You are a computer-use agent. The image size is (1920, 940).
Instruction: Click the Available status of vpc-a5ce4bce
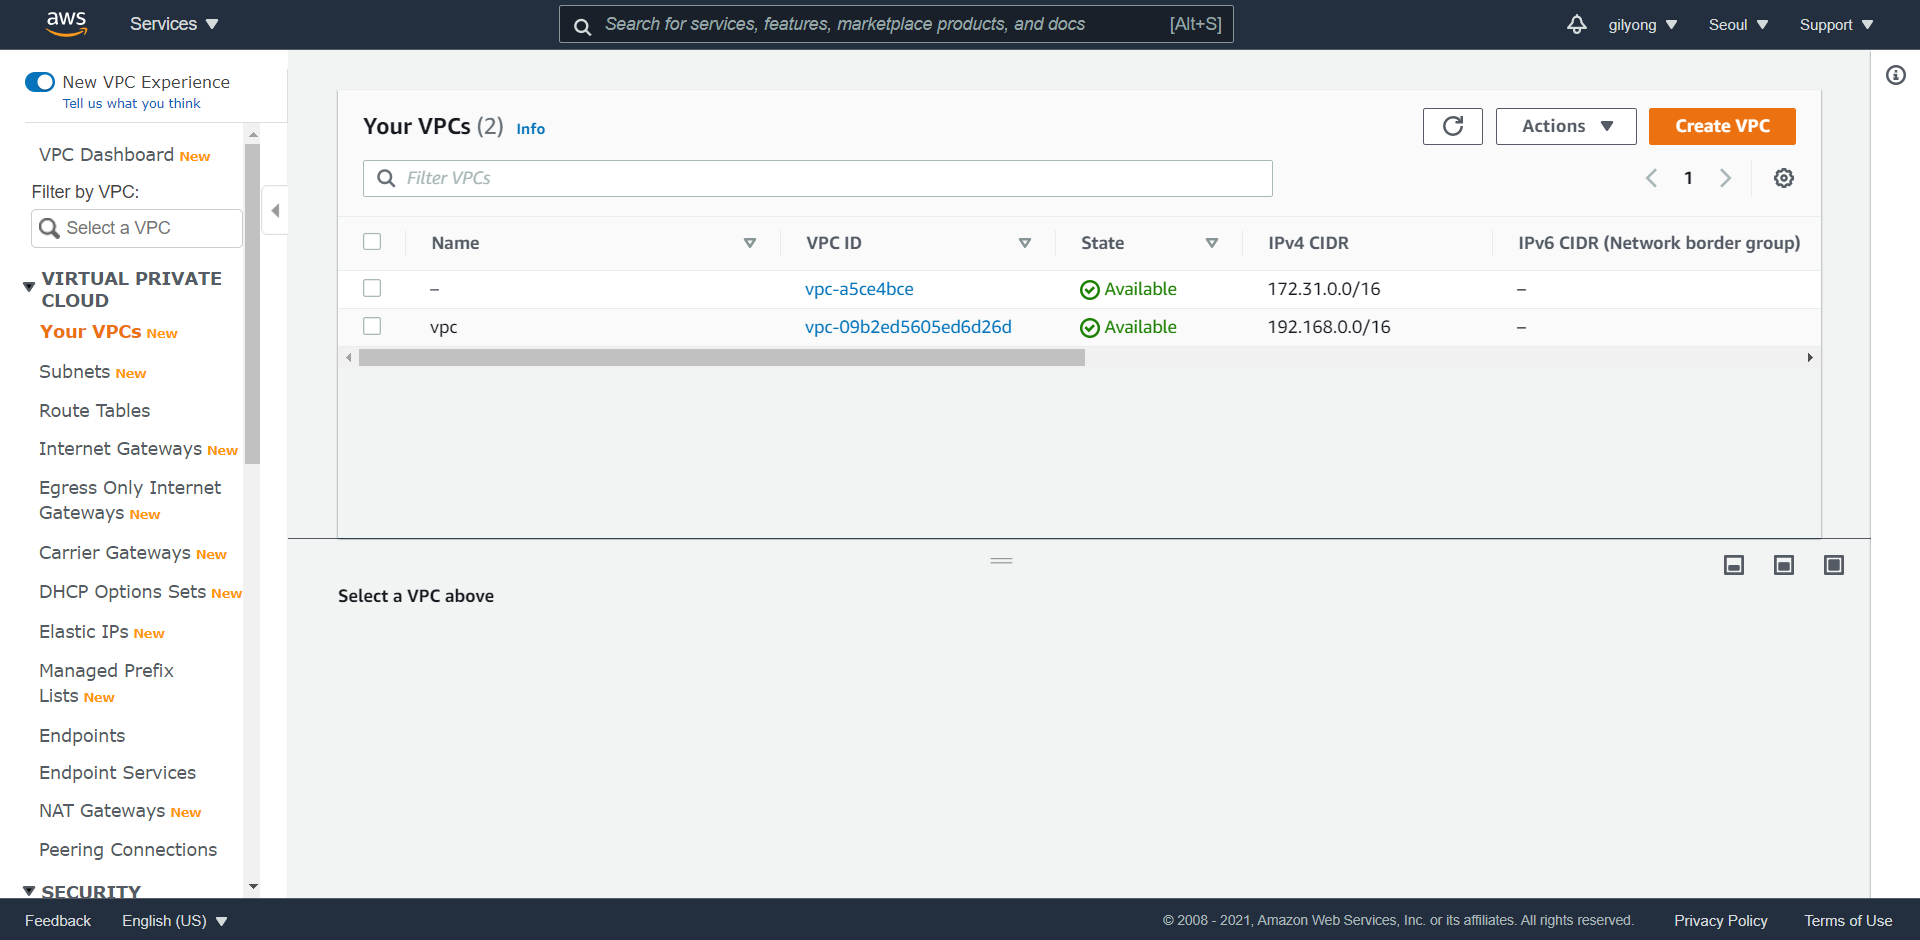1128,289
